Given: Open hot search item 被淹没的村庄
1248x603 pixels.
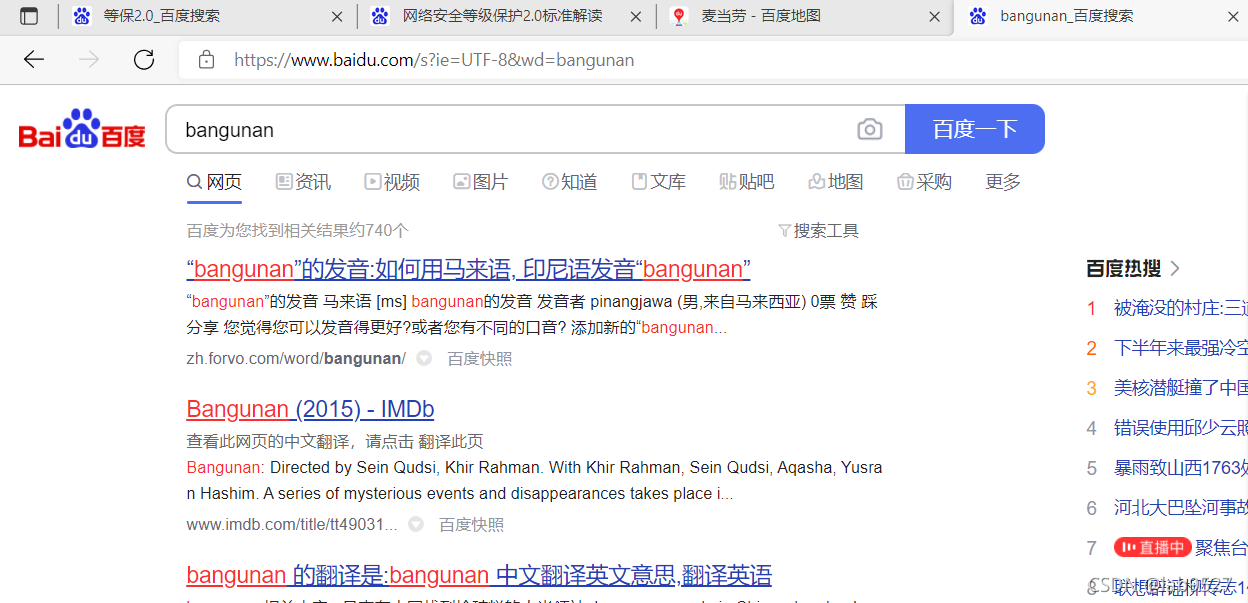Looking at the screenshot, I should point(1181,308).
